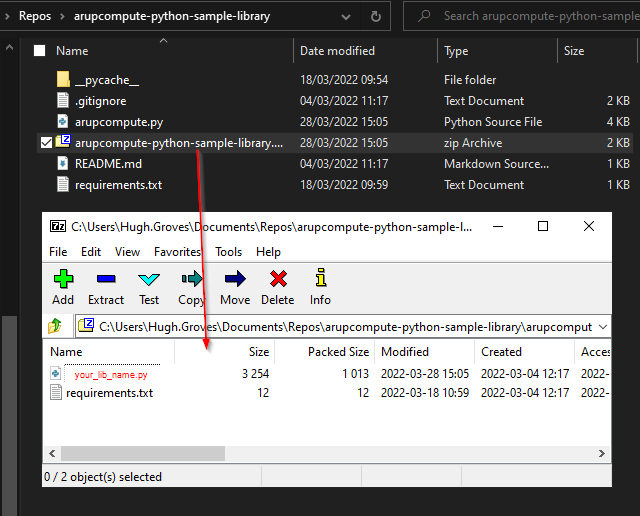
Task: Click Explorer sidebar vertical scrollbar thumb
Action: [9, 416]
